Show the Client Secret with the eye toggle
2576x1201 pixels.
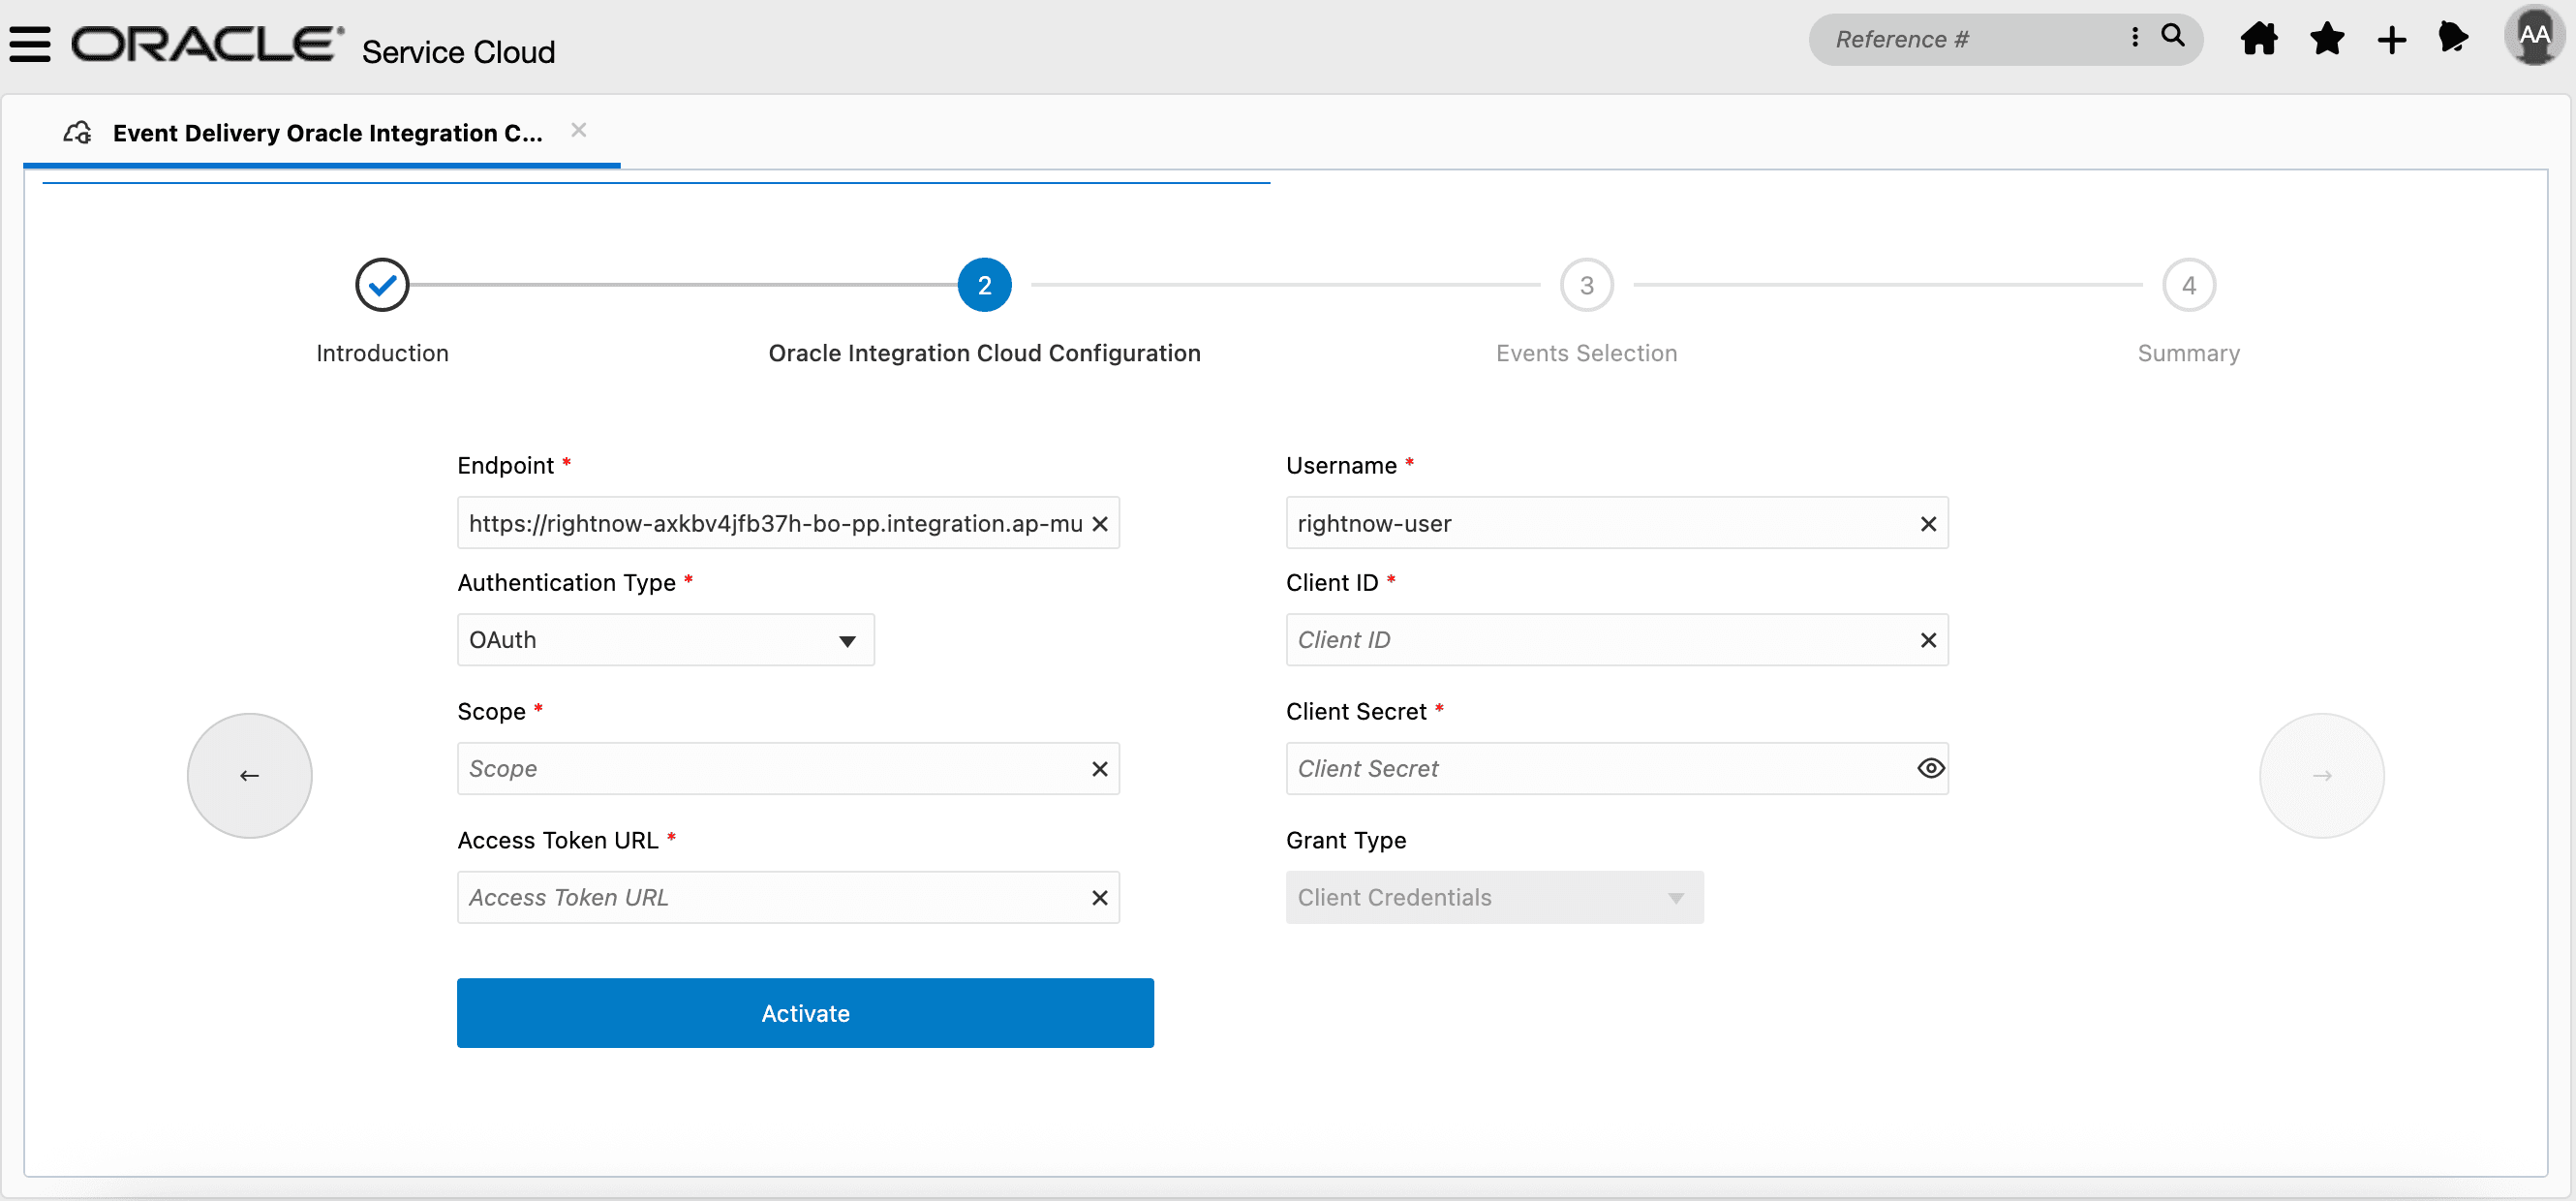pyautogui.click(x=1929, y=768)
